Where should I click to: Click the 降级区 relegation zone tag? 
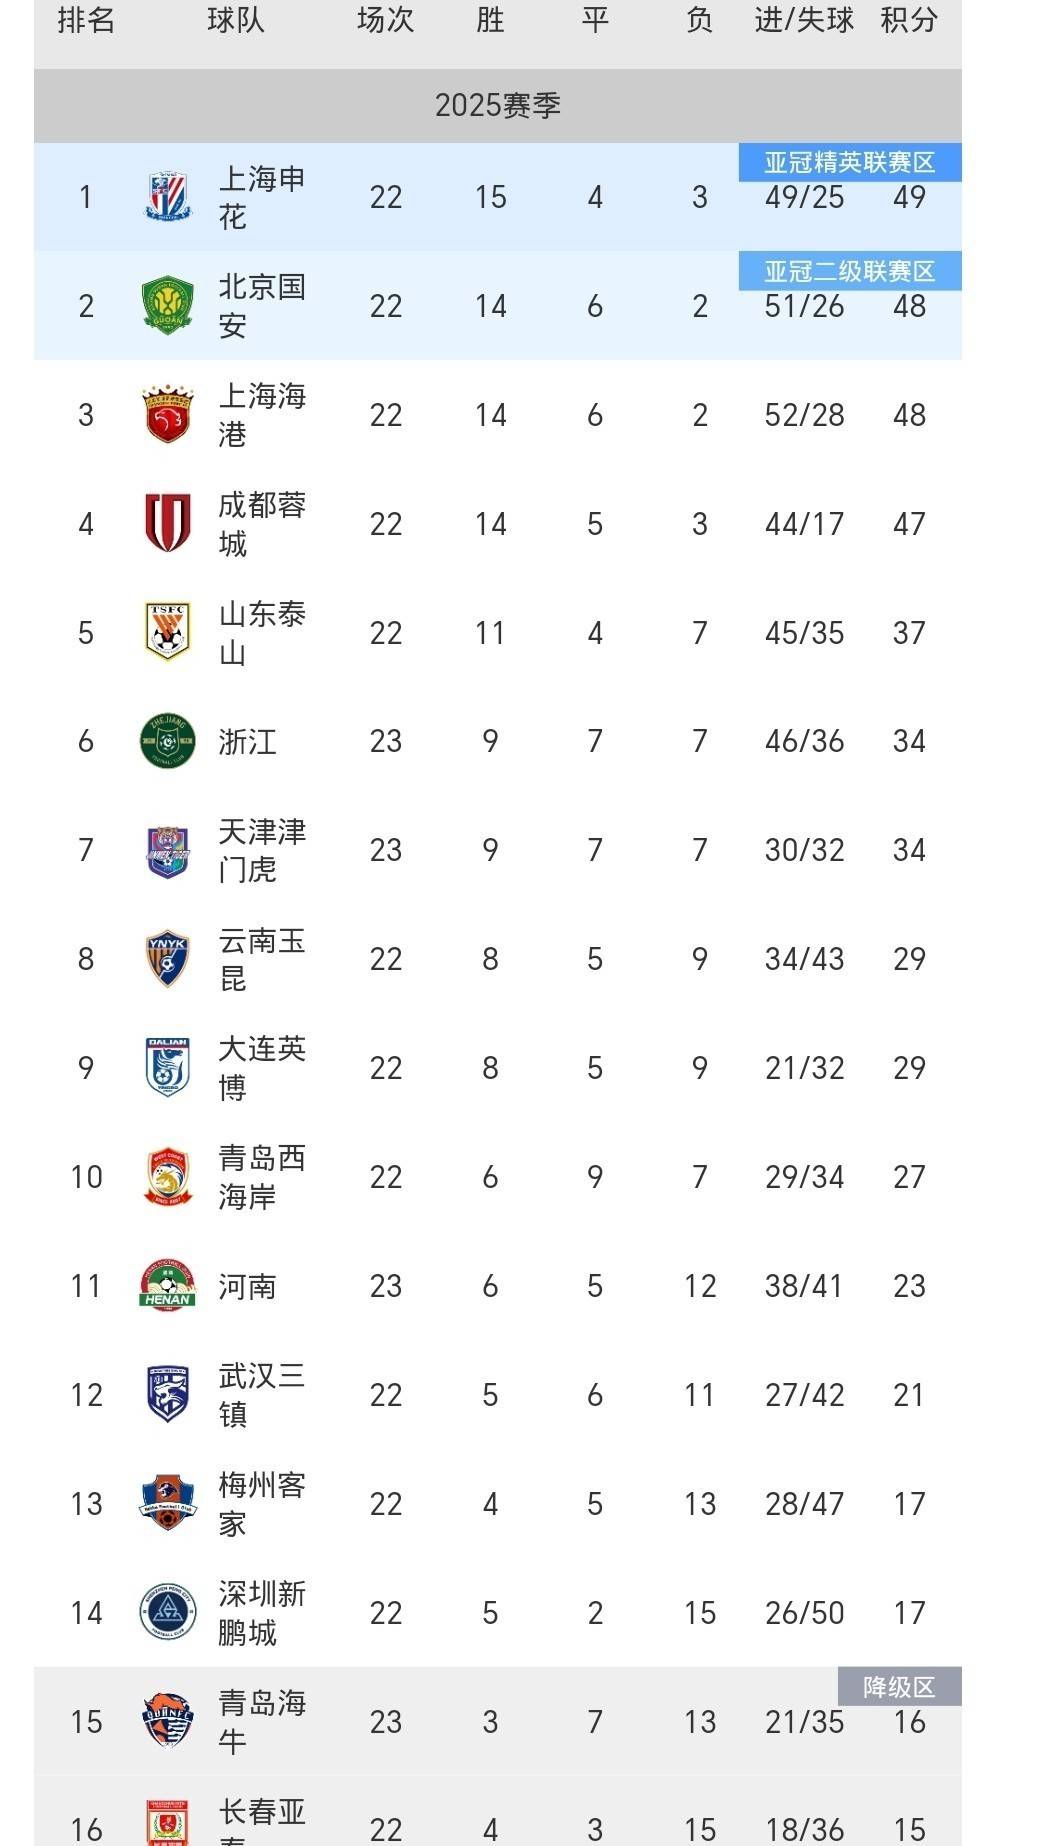click(899, 1687)
